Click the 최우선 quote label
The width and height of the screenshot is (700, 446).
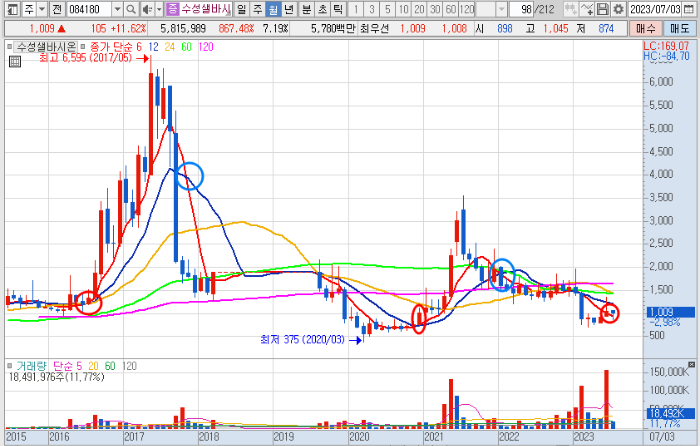point(374,29)
